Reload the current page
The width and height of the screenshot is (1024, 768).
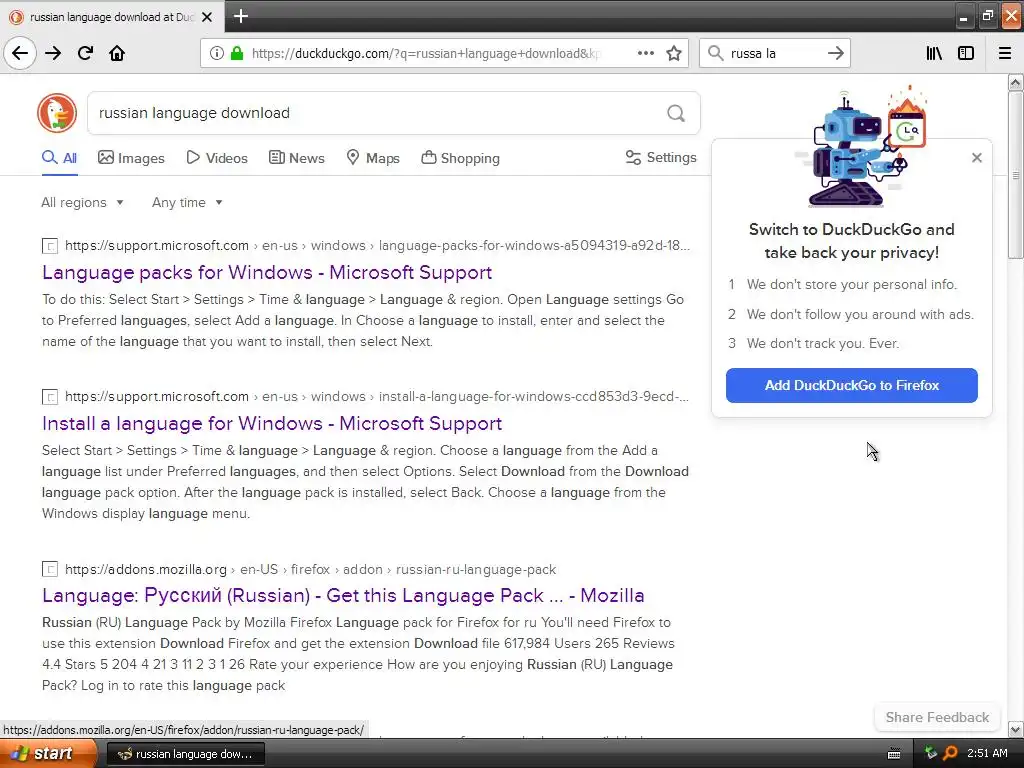(85, 53)
